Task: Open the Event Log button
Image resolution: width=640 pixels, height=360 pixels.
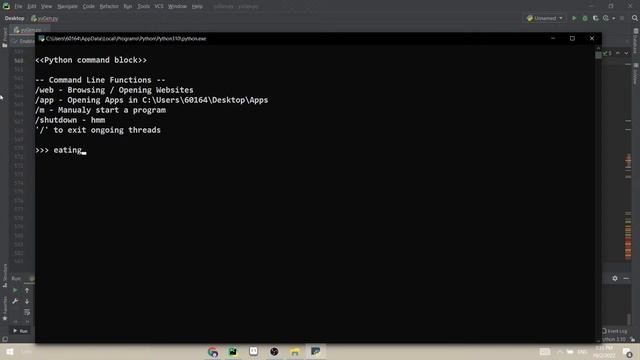Action: tap(615, 331)
